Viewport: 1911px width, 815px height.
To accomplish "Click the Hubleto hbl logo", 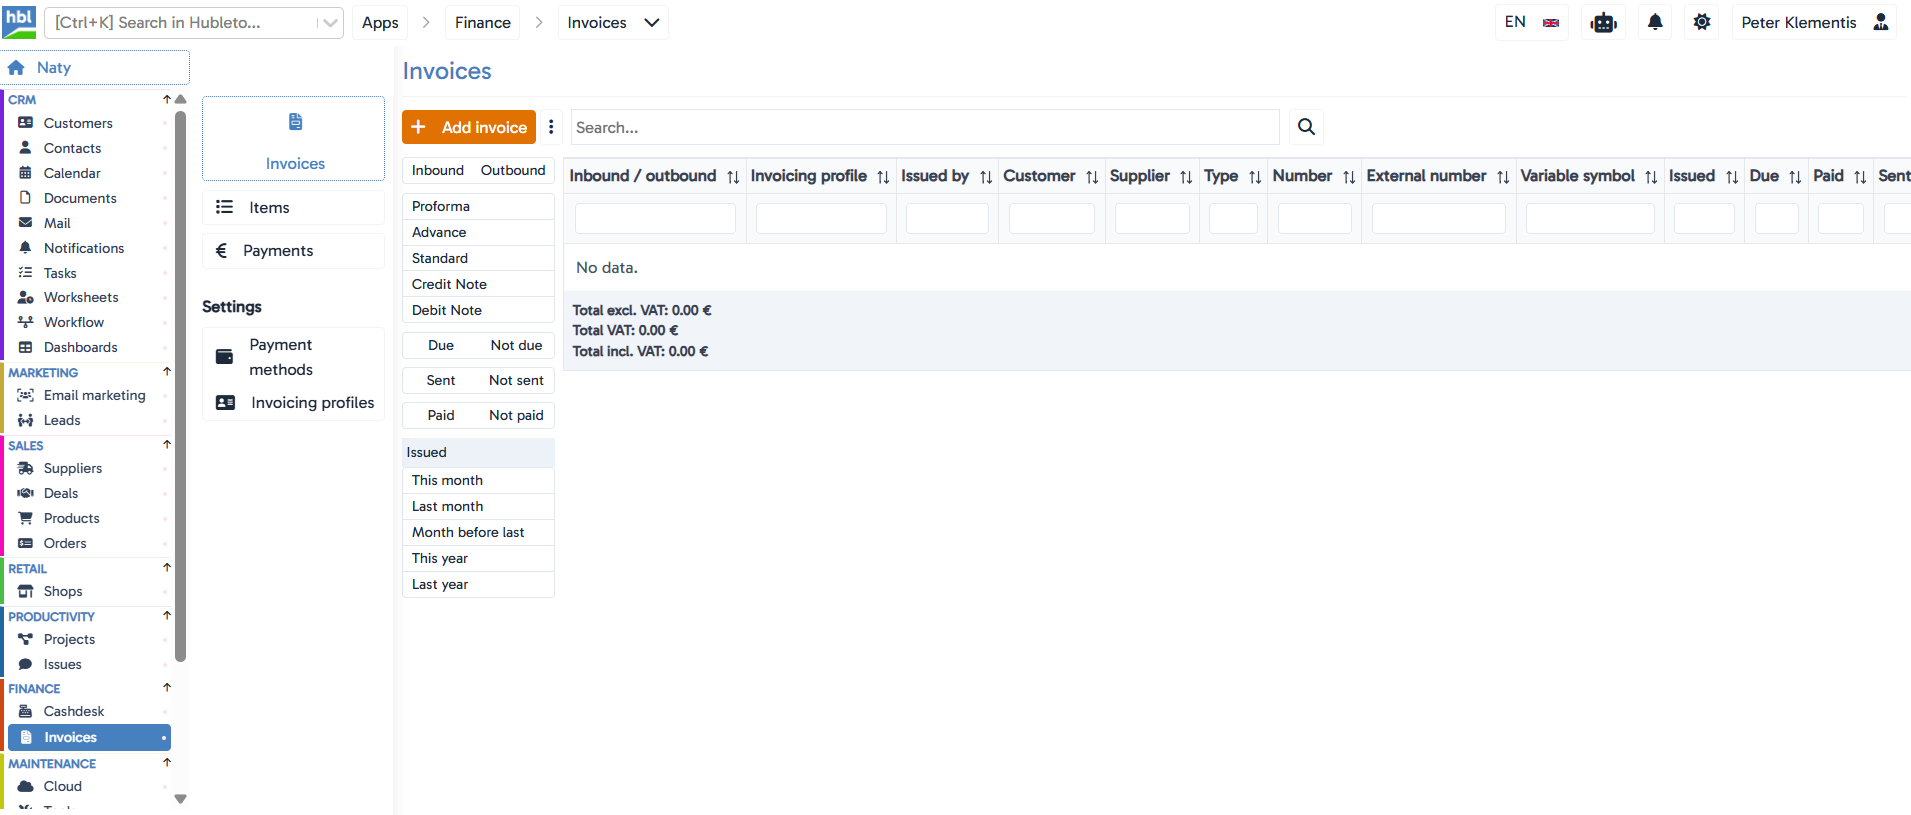I will (x=19, y=22).
